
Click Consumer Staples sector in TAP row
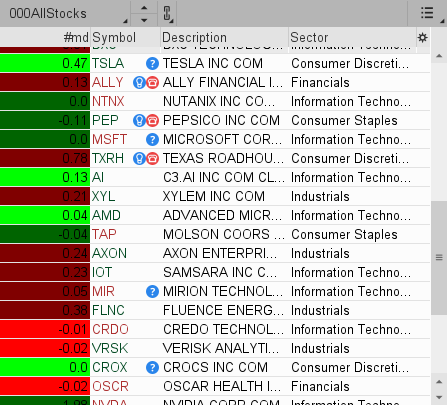[344, 234]
